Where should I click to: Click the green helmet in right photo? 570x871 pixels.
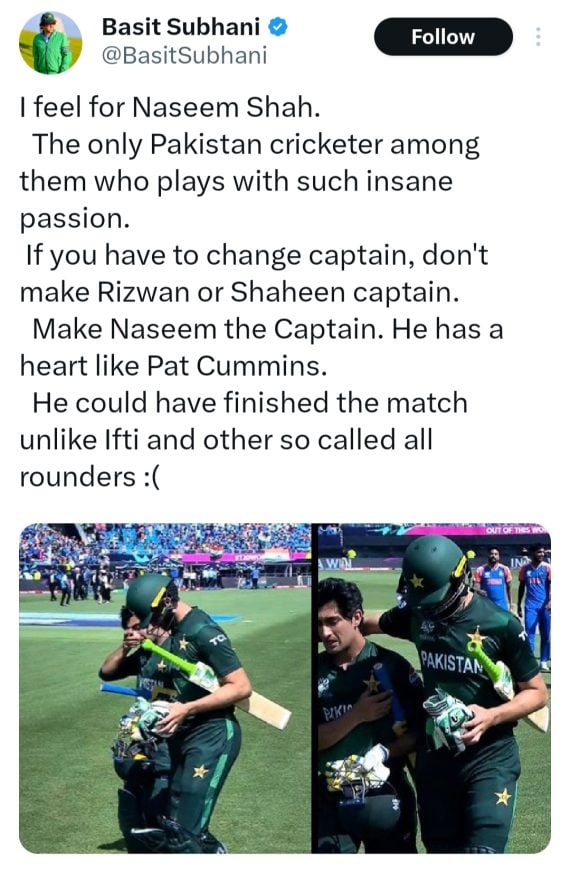(x=434, y=574)
